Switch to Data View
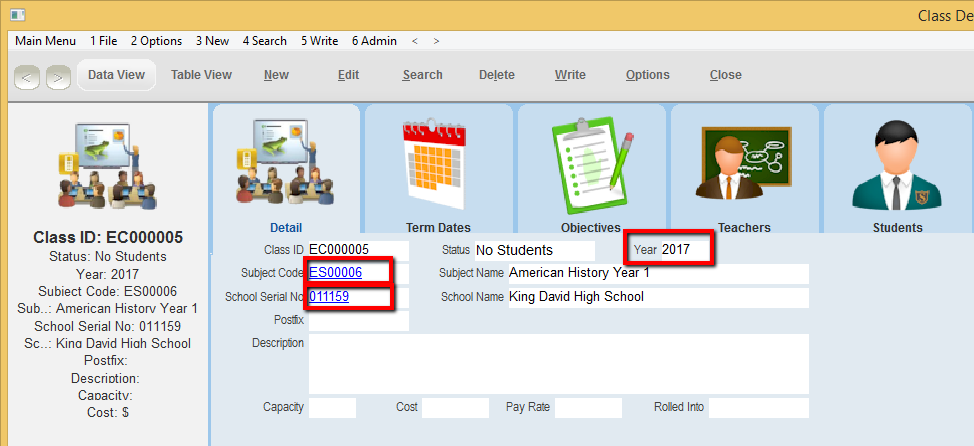 116,75
